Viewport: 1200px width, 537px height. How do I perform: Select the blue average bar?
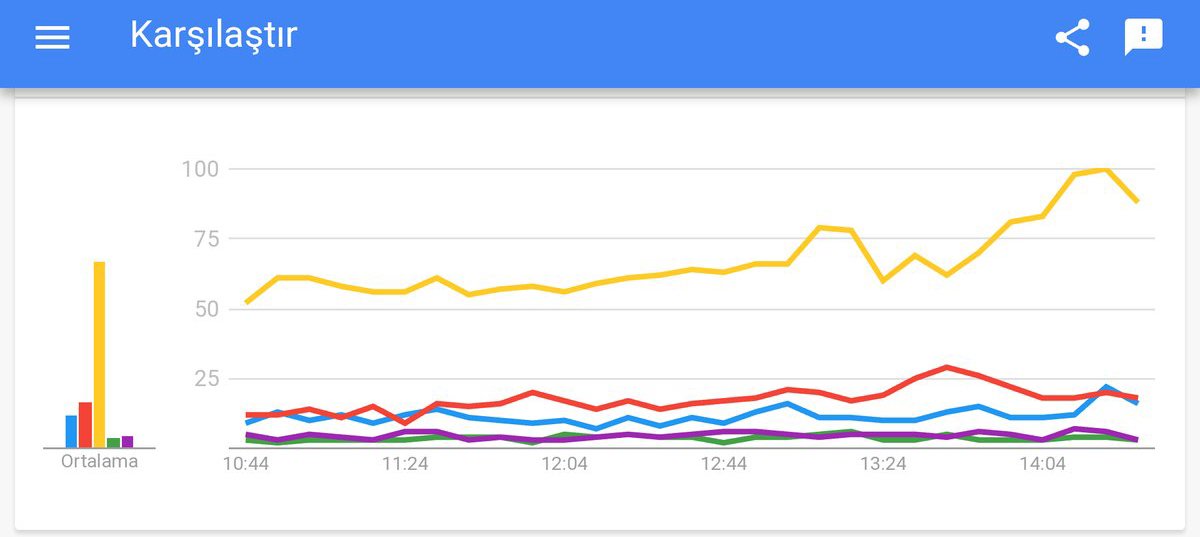coord(71,431)
